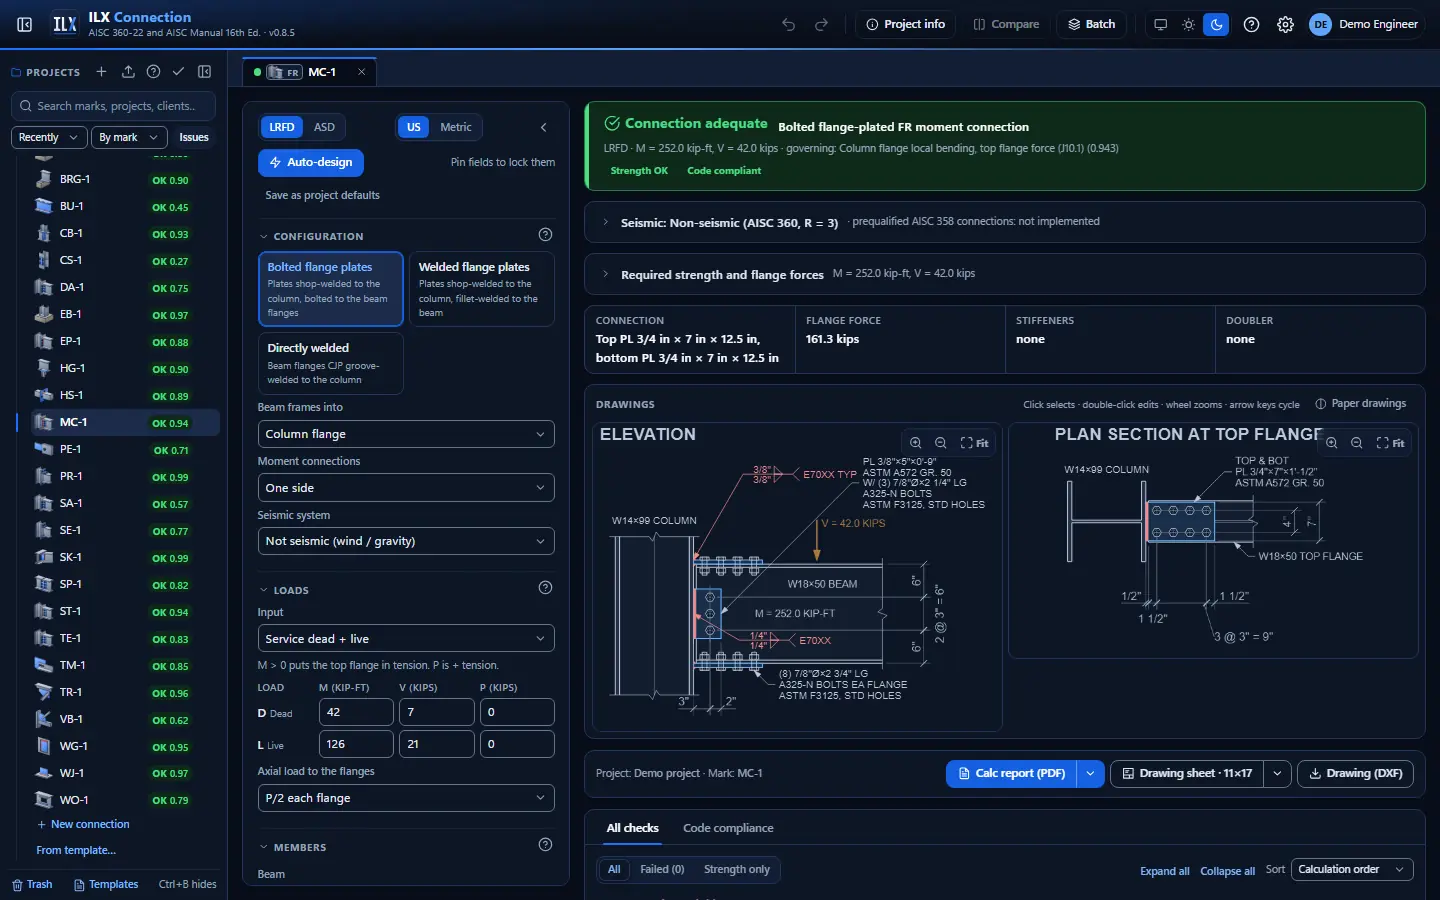
Task: Open the Seismic system dropdown
Action: (406, 541)
